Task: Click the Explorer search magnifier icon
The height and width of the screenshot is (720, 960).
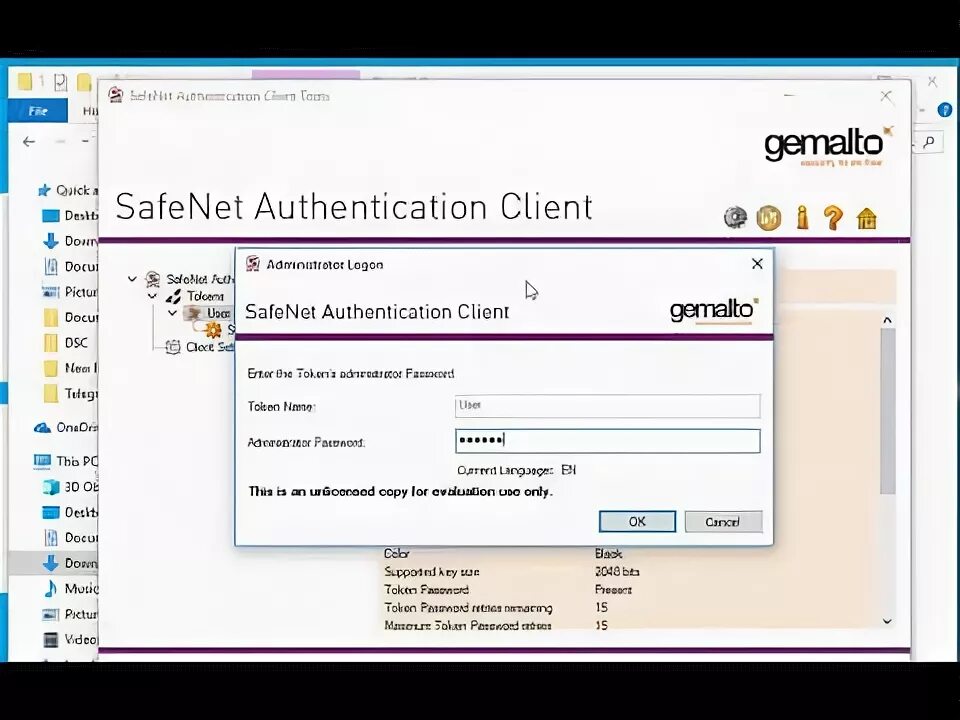Action: point(929,142)
